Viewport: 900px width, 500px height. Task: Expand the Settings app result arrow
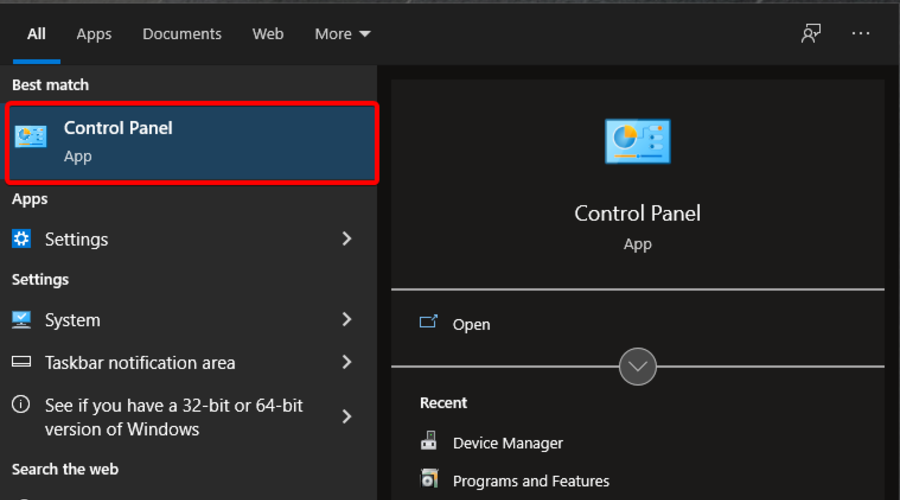click(x=347, y=239)
